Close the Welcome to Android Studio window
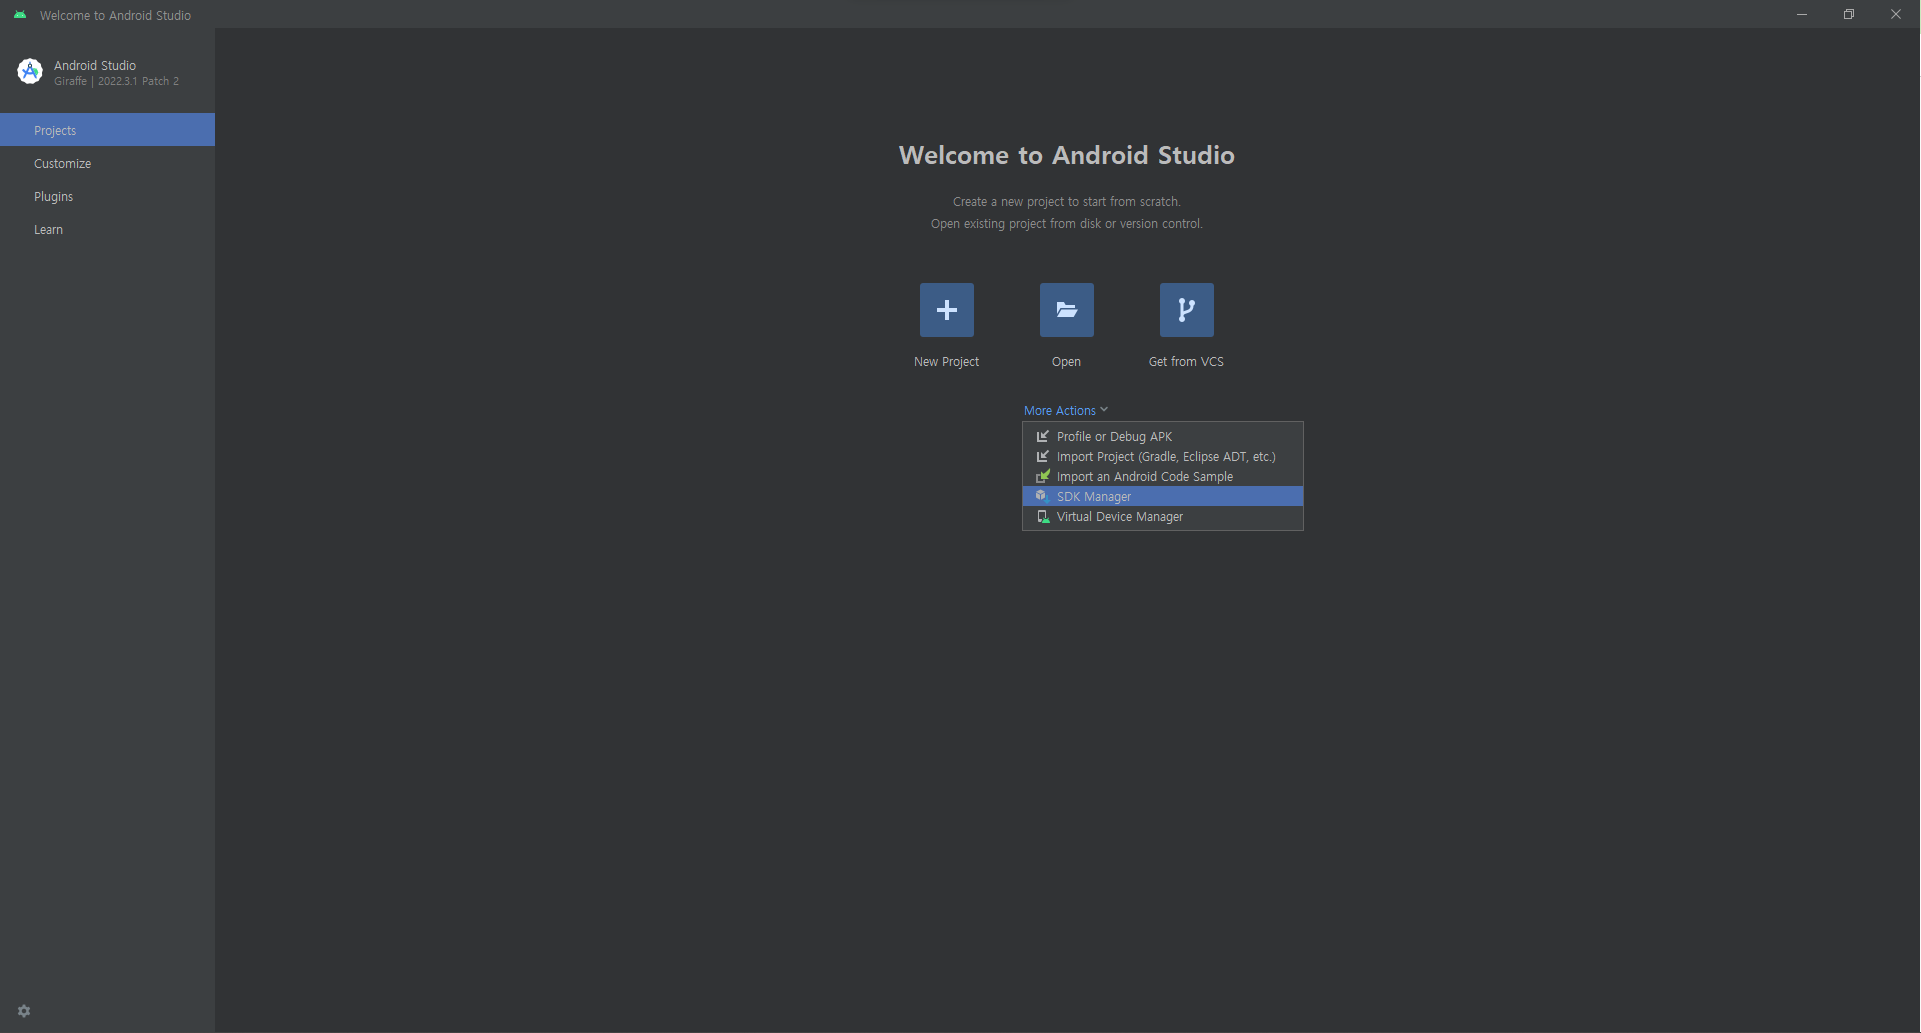The width and height of the screenshot is (1921, 1033). [1896, 14]
